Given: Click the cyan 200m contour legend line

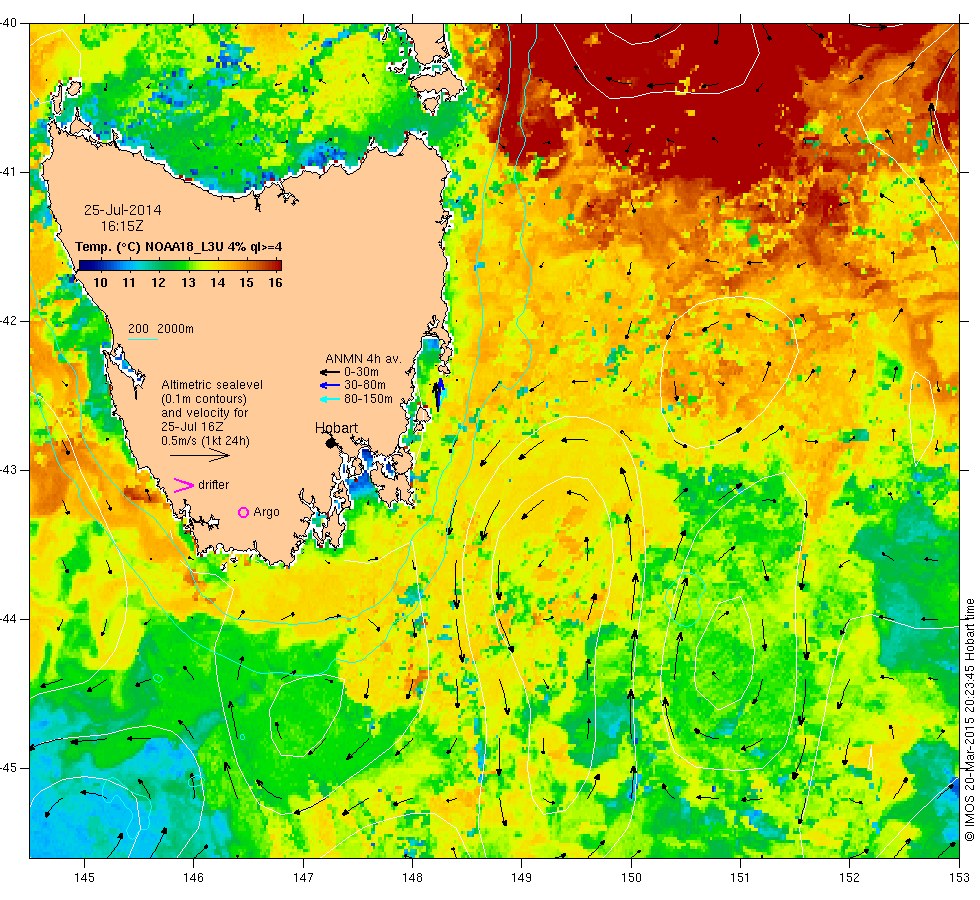Looking at the screenshot, I should (x=143, y=340).
